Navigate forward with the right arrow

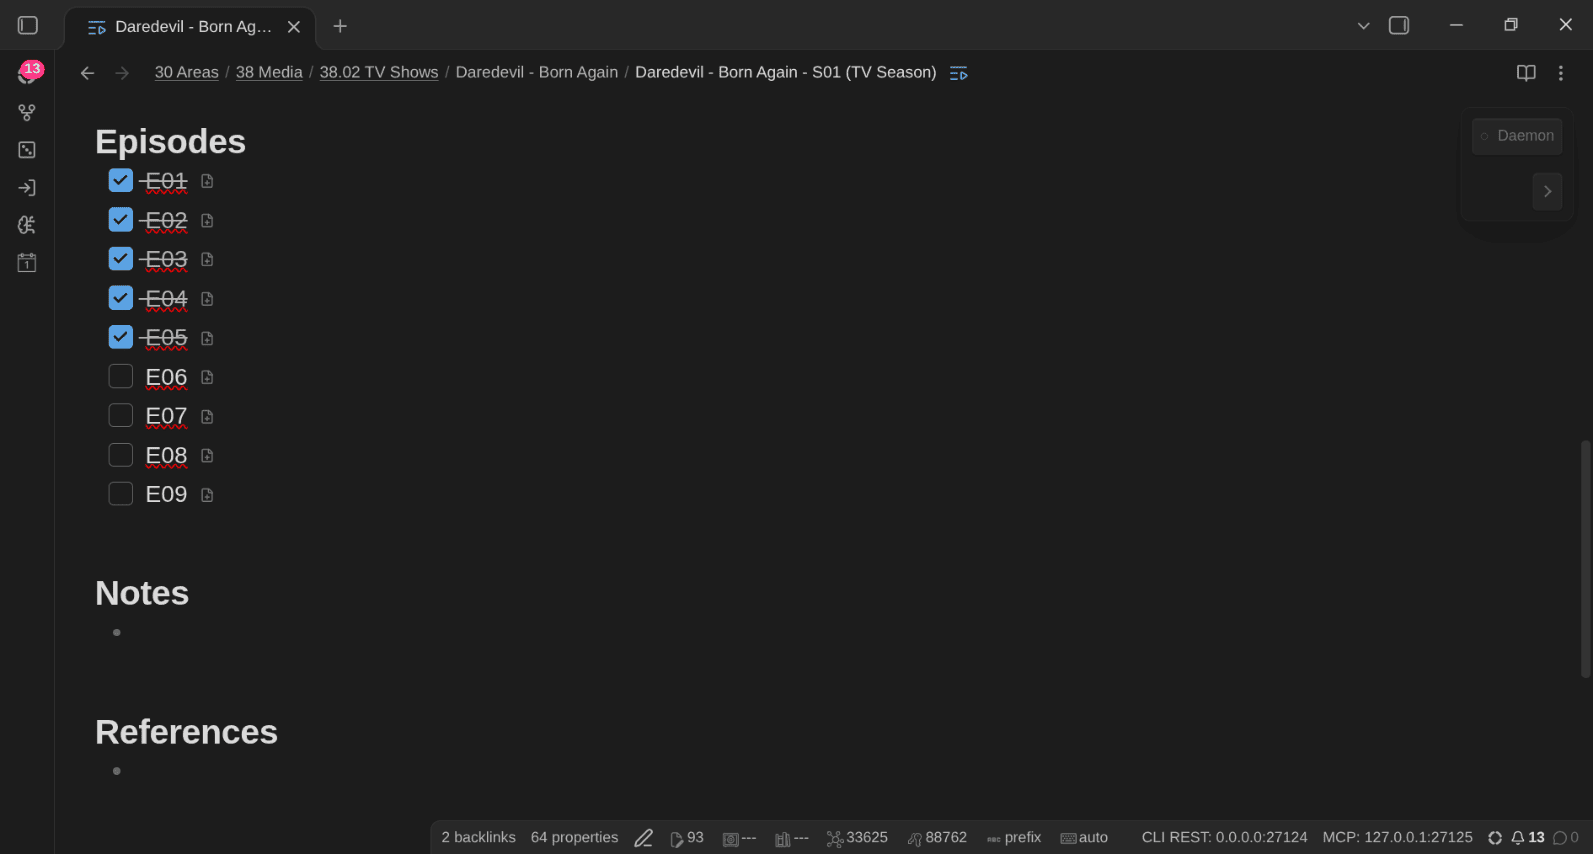click(122, 73)
